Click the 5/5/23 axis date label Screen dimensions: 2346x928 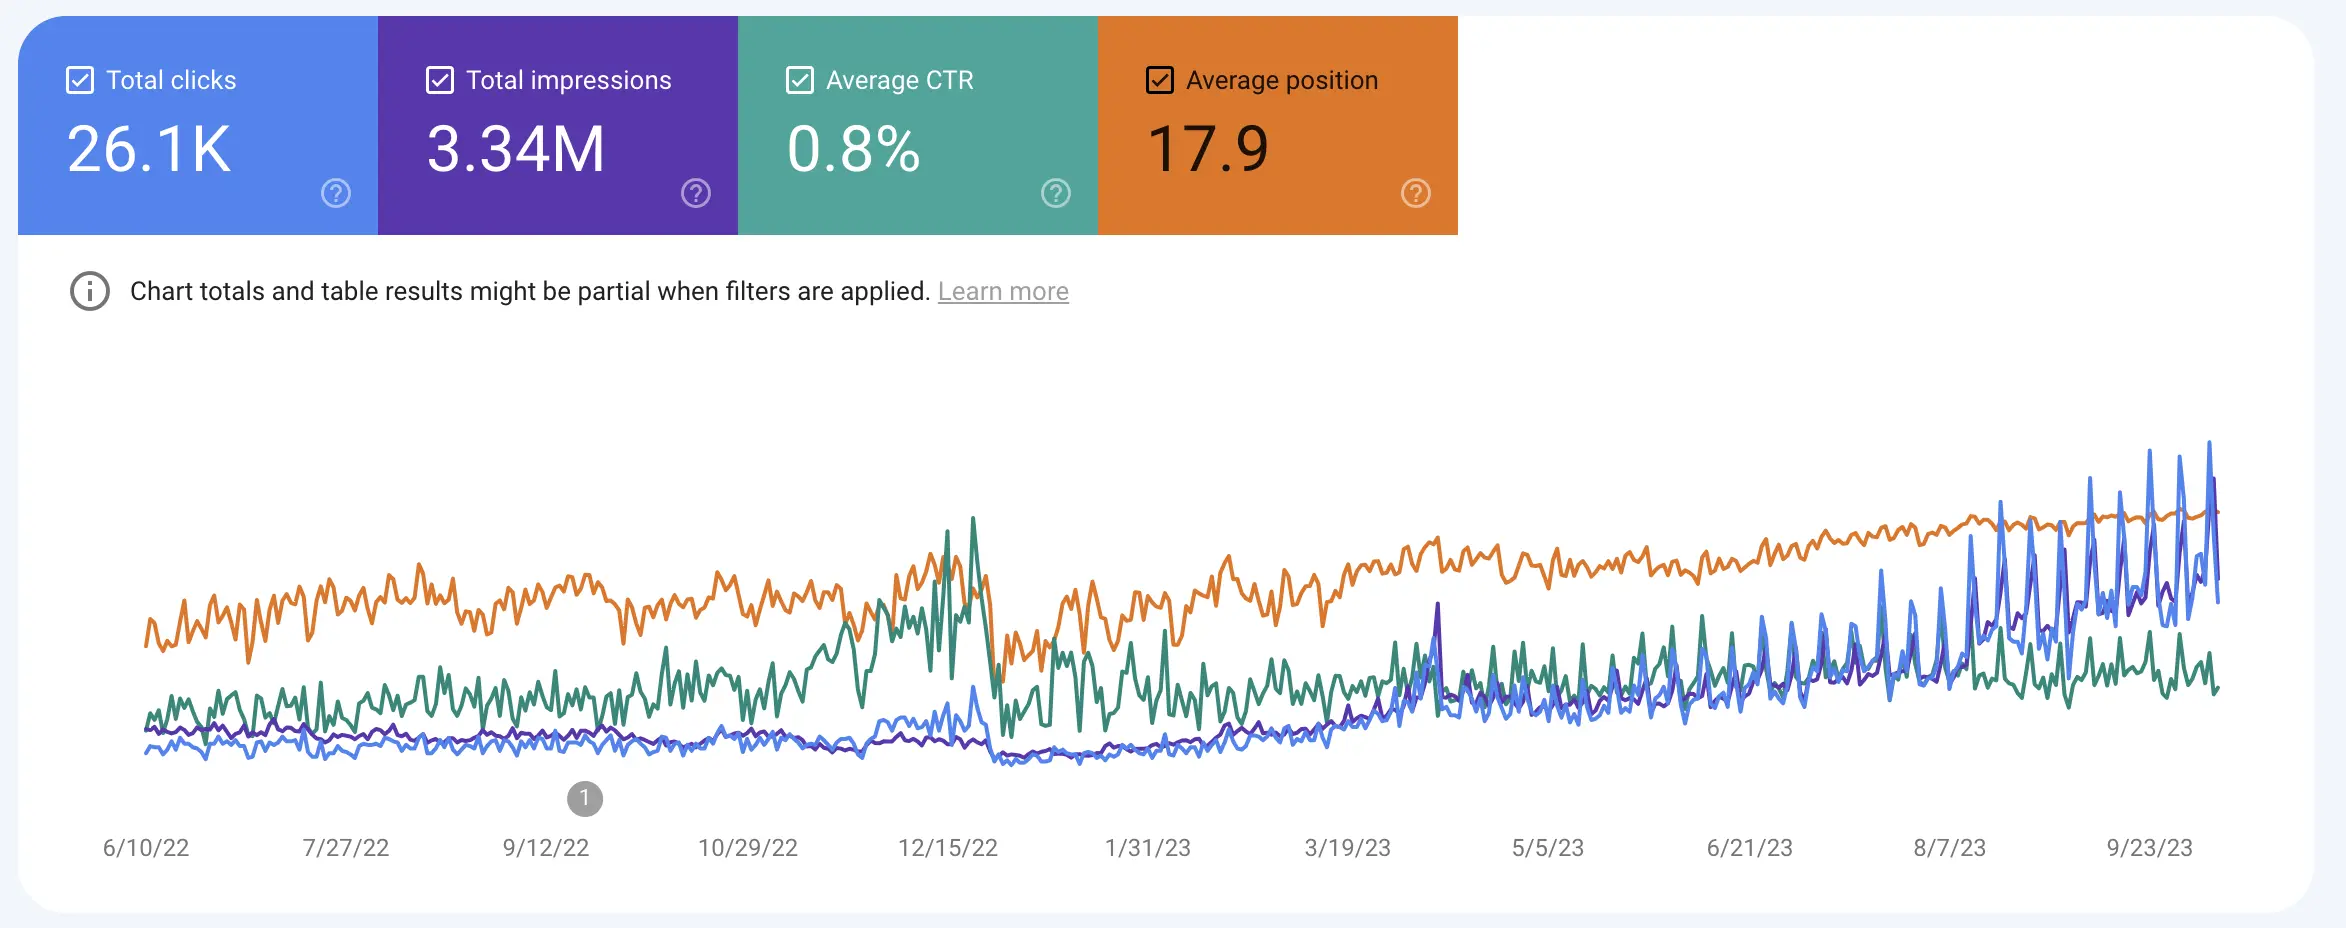coord(1548,848)
